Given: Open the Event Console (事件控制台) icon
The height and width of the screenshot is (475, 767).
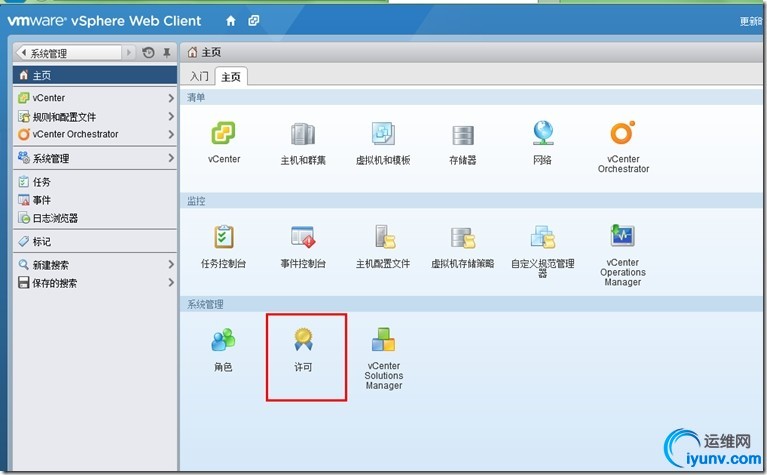Looking at the screenshot, I should click(303, 237).
